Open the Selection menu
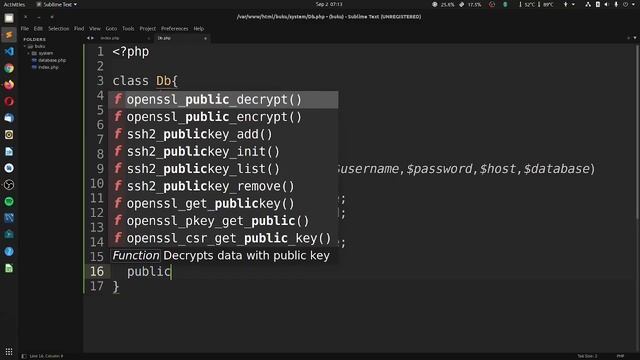Viewport: 640px width, 360px height. (x=59, y=29)
